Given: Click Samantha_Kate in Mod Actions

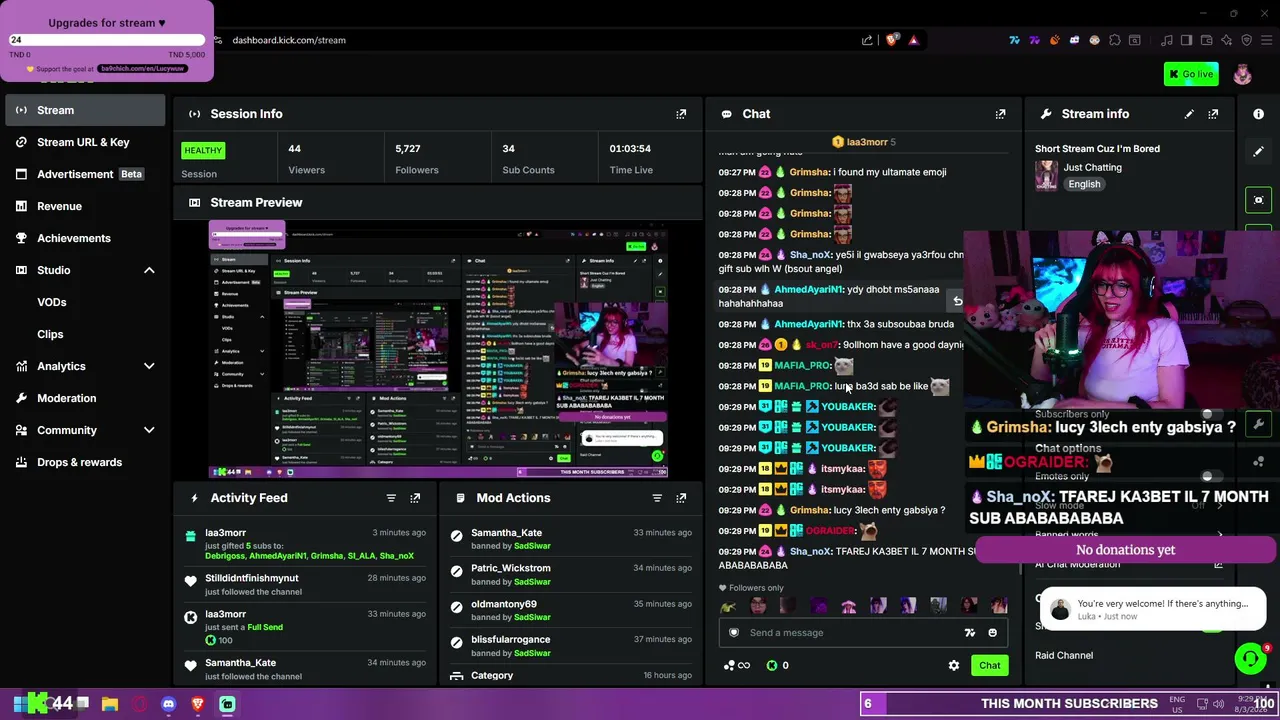Looking at the screenshot, I should point(506,533).
